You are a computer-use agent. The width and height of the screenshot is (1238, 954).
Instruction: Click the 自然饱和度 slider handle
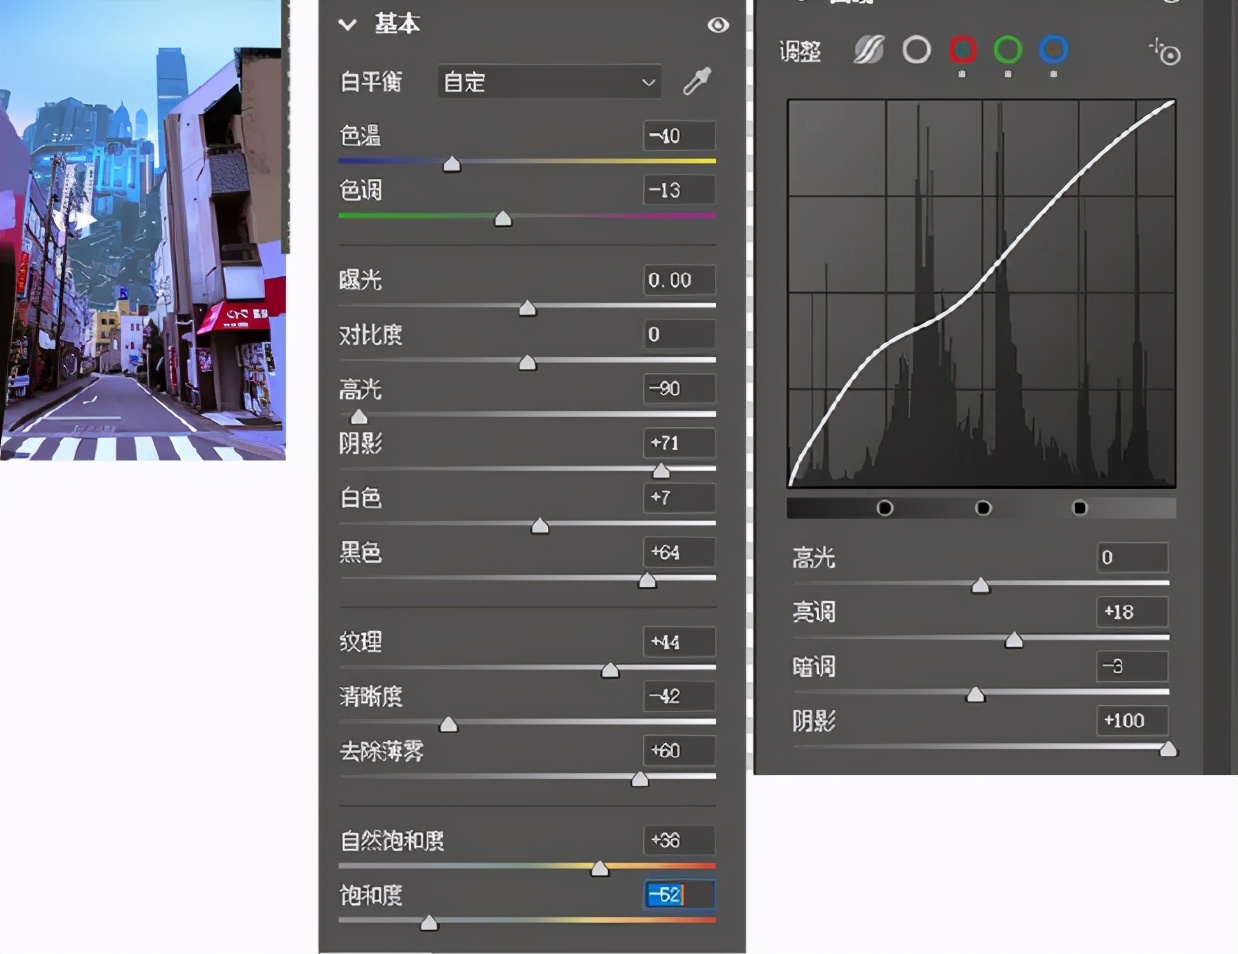[600, 868]
